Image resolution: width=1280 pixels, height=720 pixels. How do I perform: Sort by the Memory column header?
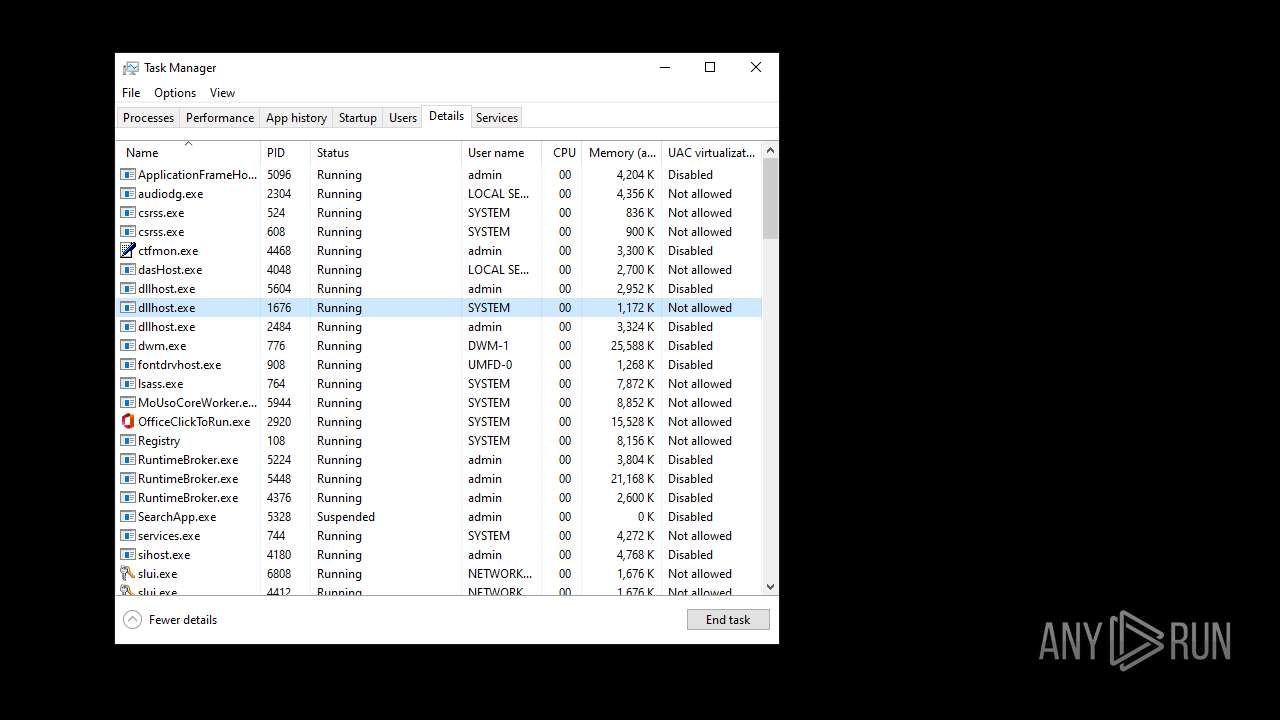click(x=622, y=153)
